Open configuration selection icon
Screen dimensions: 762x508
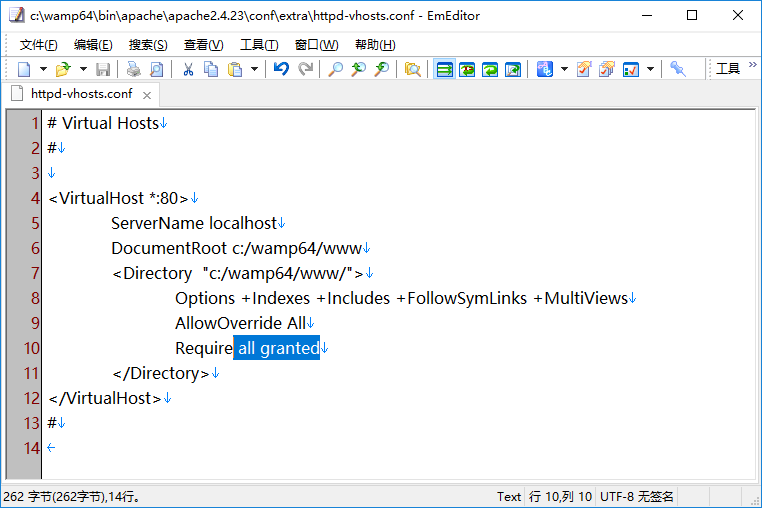point(545,70)
